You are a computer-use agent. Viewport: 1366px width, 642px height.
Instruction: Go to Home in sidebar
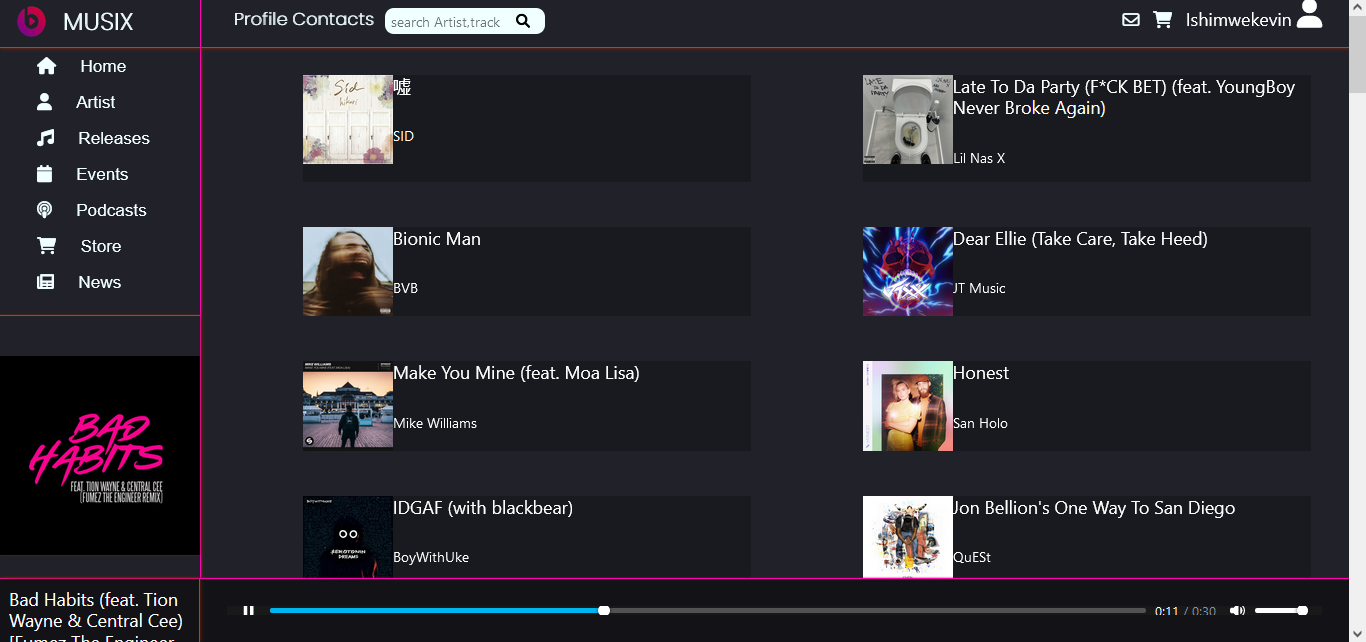point(103,66)
